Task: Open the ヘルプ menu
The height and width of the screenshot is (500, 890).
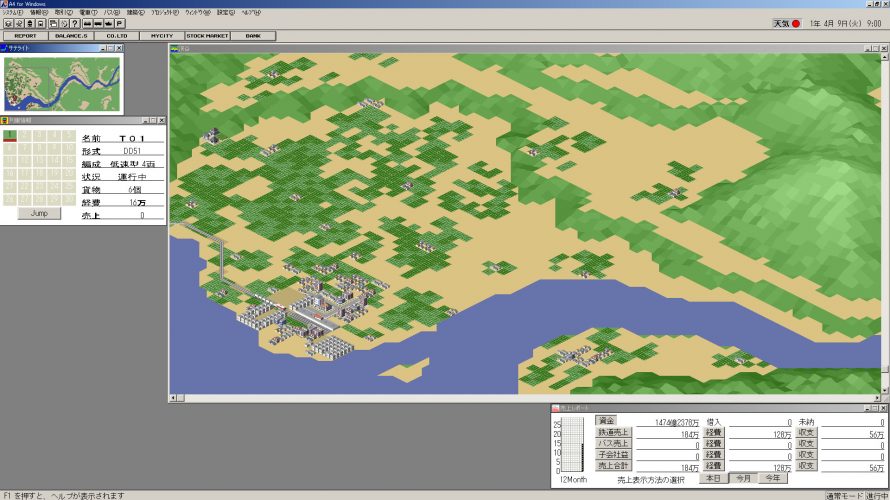Action: [251, 12]
